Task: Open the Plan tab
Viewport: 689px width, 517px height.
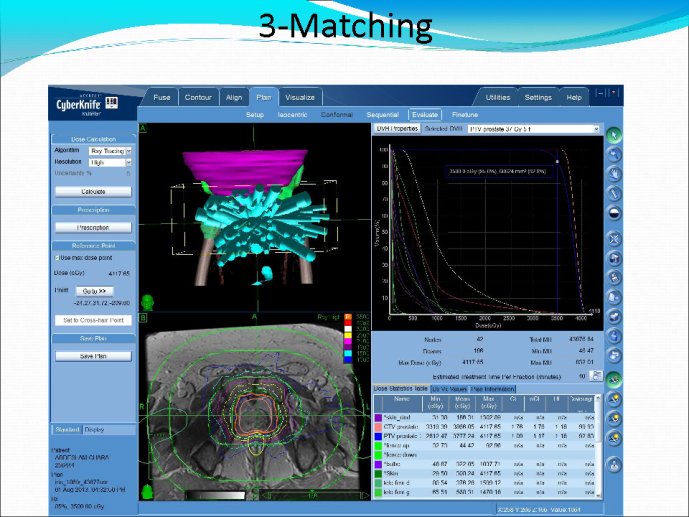Action: click(264, 98)
